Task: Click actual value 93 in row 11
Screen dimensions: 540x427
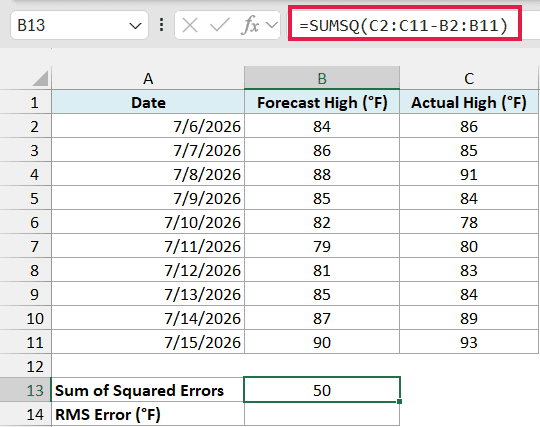Action: pyautogui.click(x=469, y=342)
